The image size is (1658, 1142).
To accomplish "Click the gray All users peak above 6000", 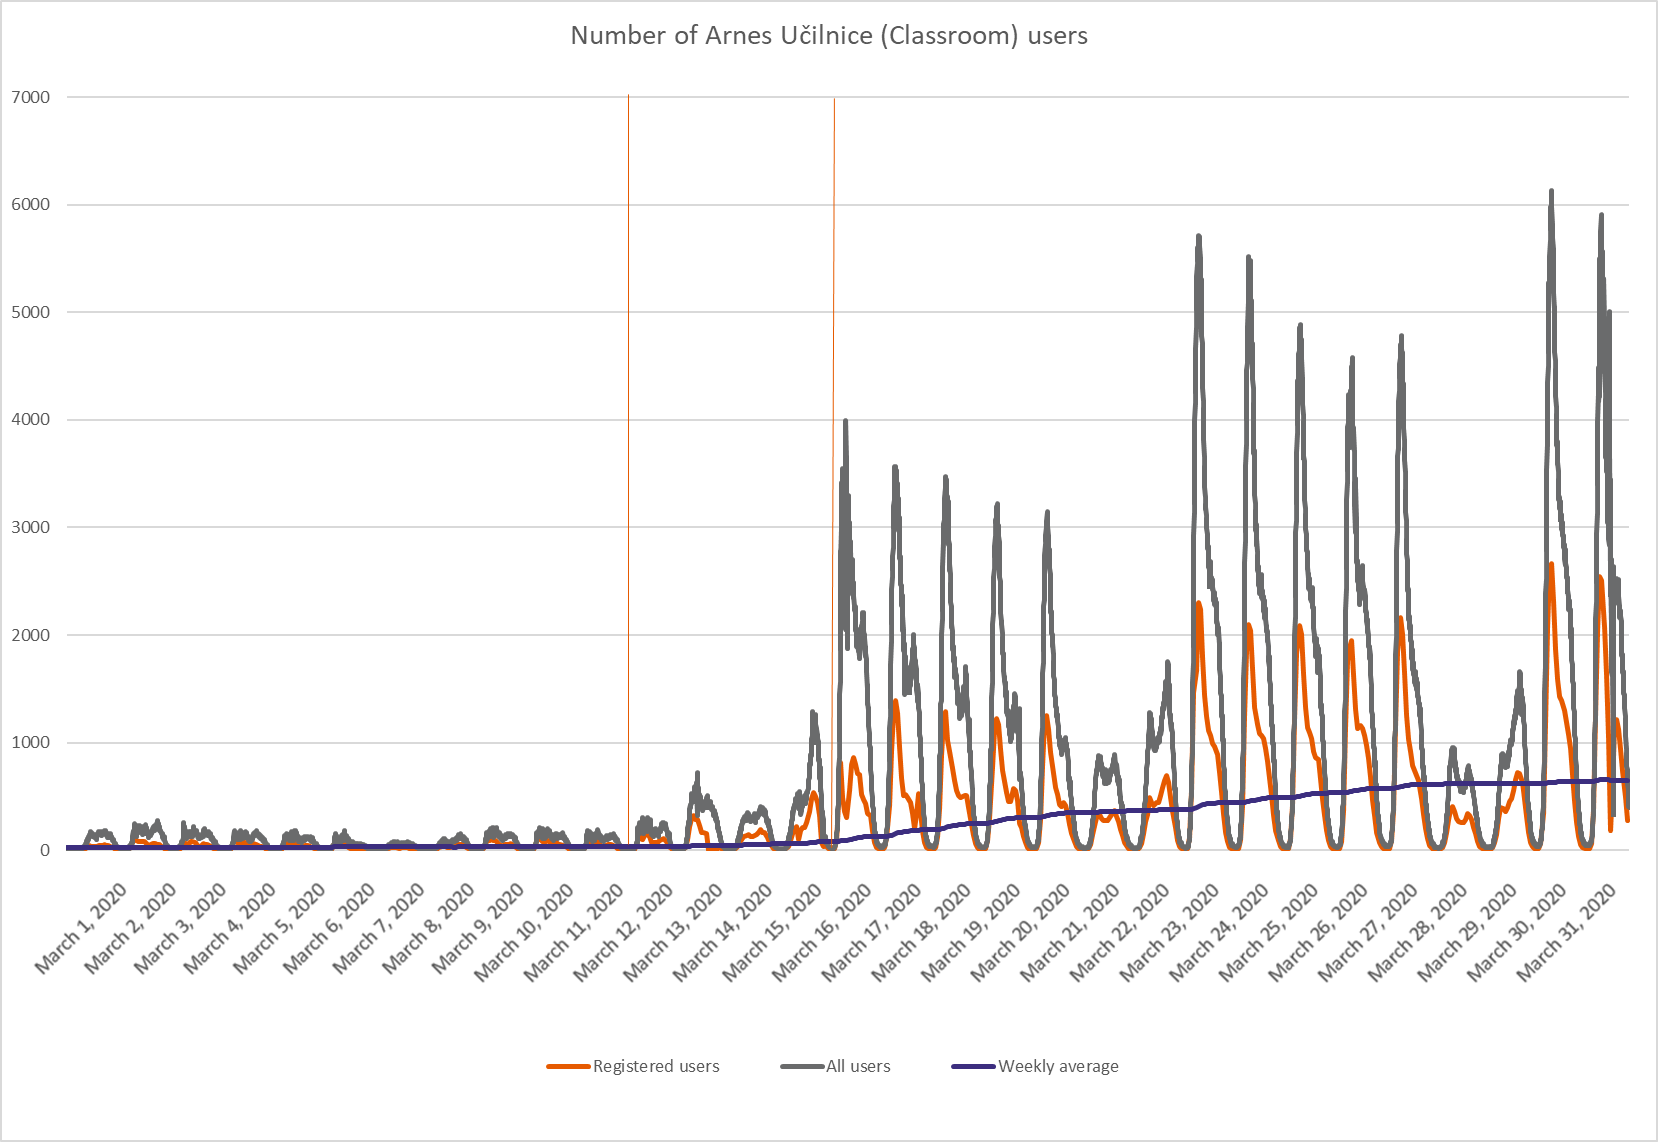I will [1551, 192].
